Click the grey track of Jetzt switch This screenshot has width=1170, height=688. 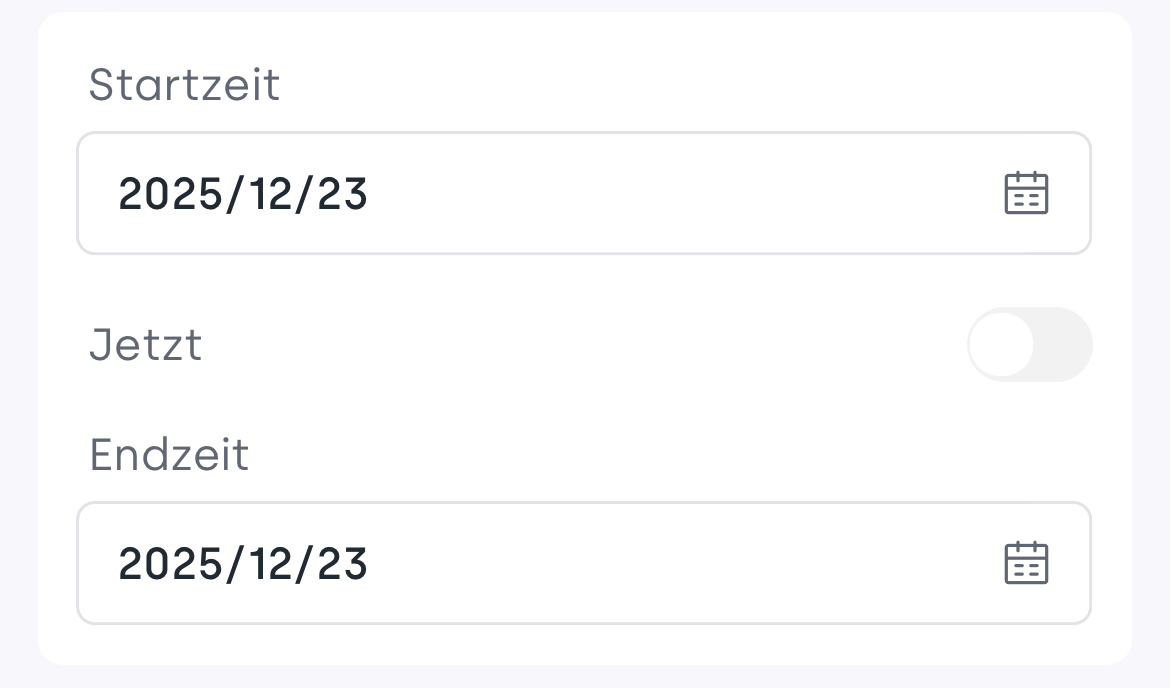(1064, 344)
